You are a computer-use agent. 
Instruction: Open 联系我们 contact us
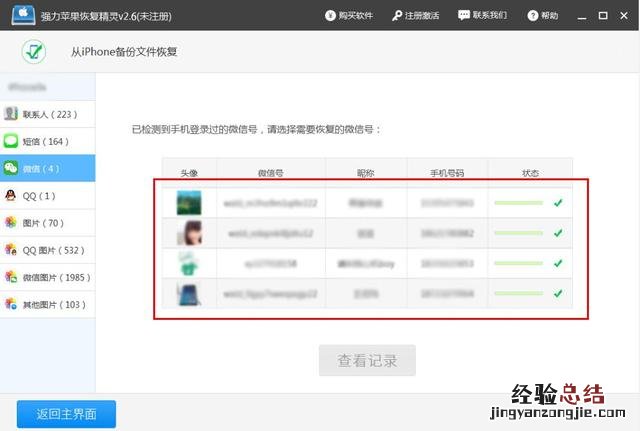click(x=482, y=16)
